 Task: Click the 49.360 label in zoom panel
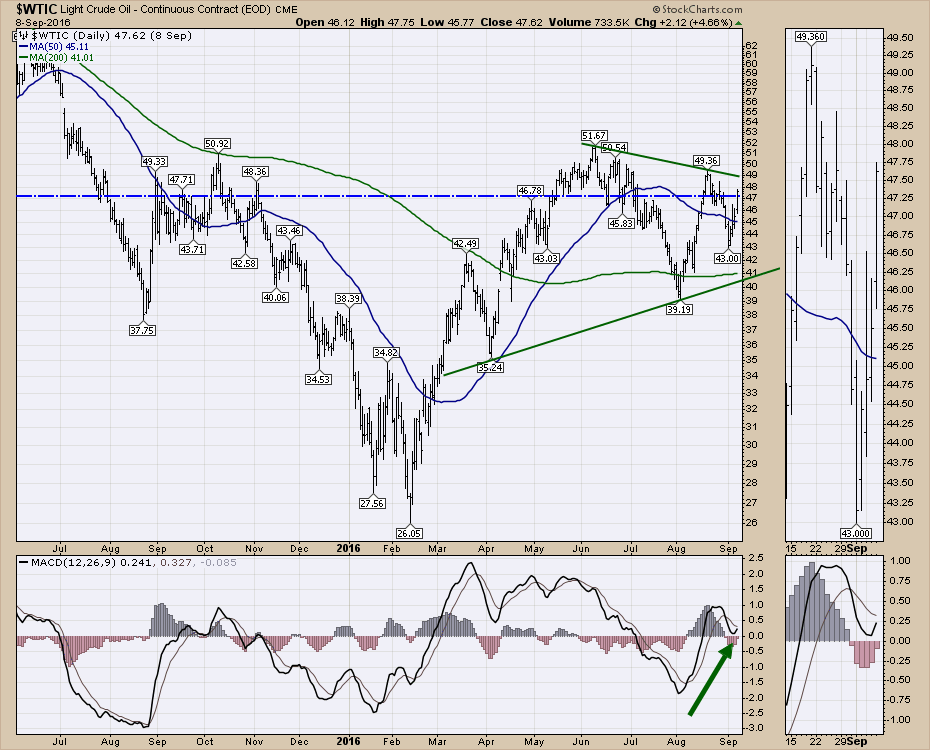click(x=811, y=37)
